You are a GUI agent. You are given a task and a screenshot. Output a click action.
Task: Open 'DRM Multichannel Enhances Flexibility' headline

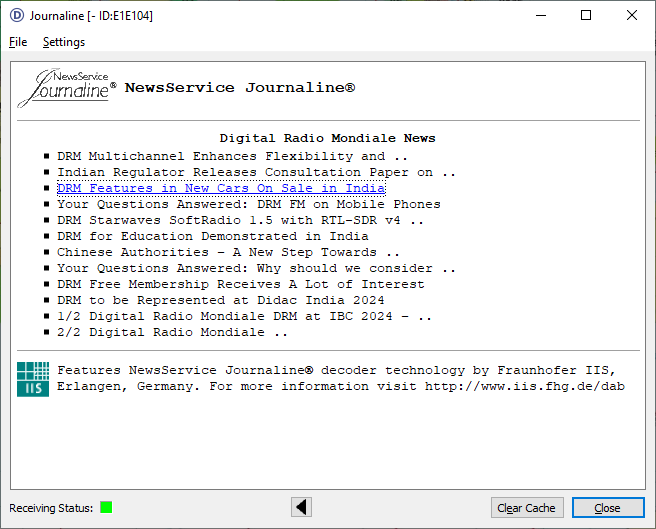click(x=232, y=156)
